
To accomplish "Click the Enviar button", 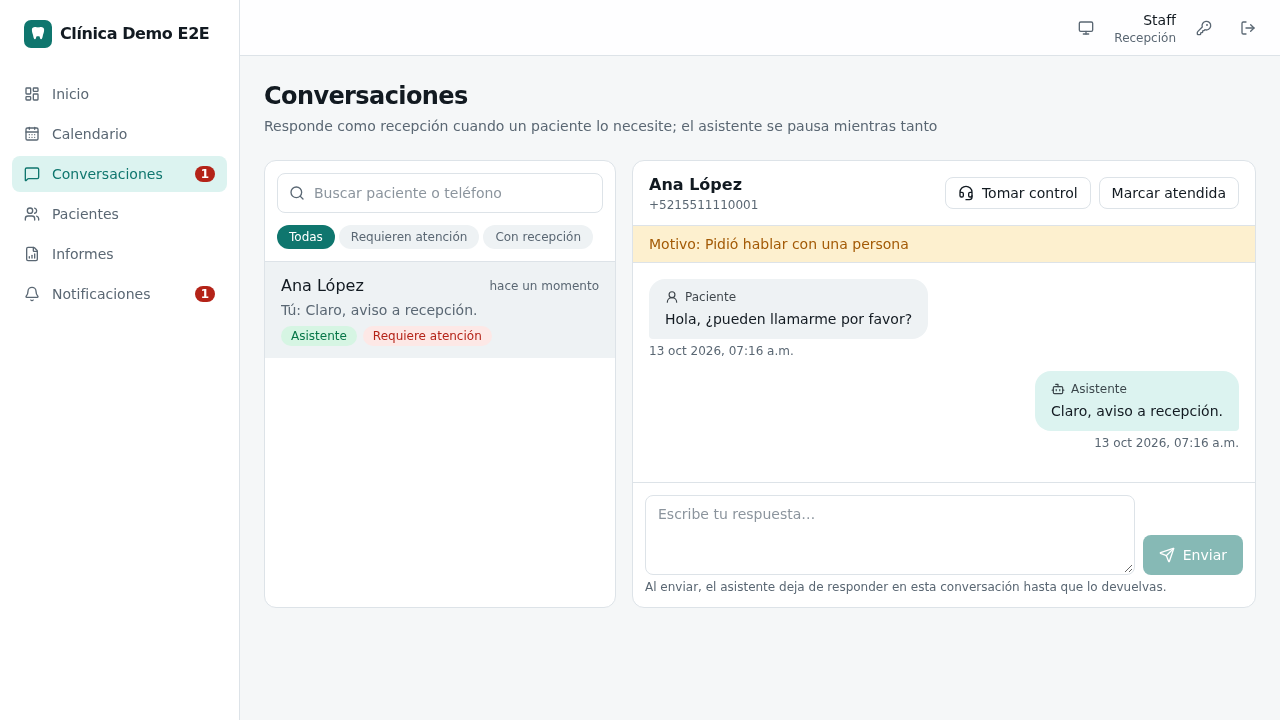I will click(1193, 555).
